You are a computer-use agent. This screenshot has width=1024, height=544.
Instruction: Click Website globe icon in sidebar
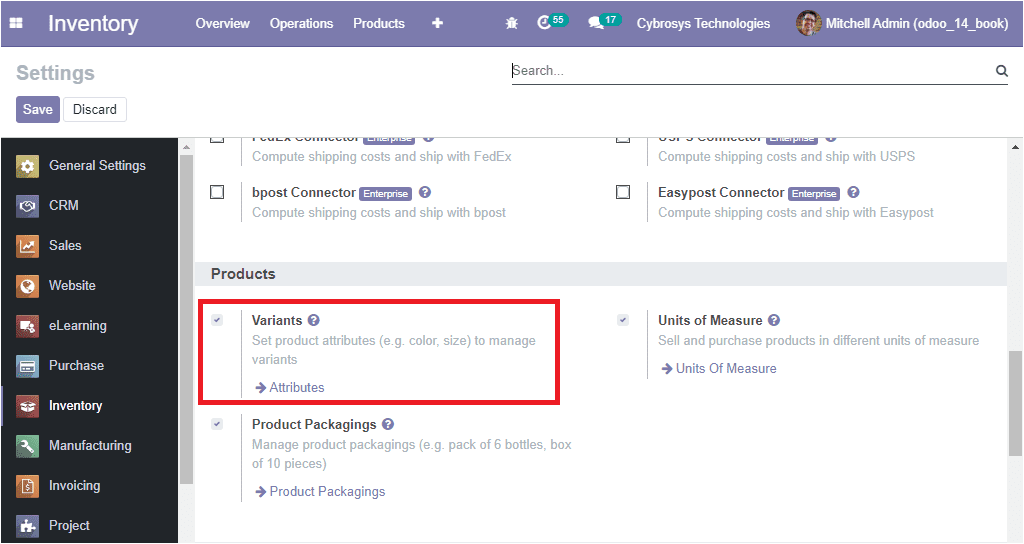click(27, 286)
